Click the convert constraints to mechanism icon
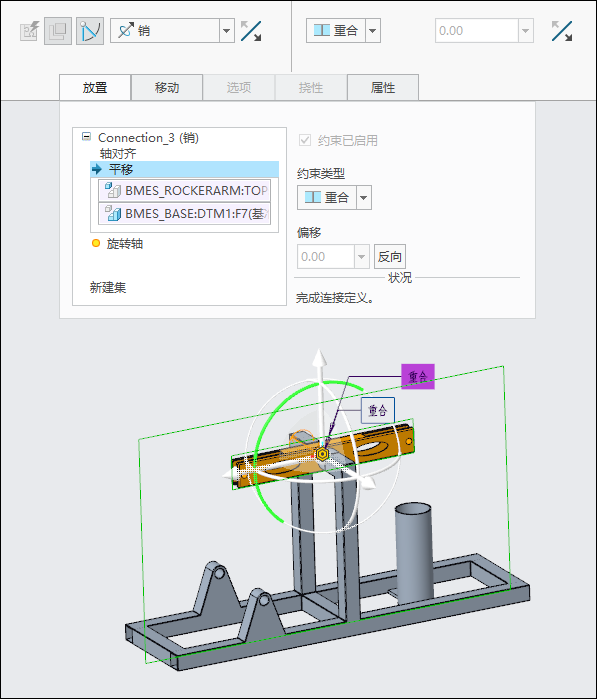 [29, 31]
